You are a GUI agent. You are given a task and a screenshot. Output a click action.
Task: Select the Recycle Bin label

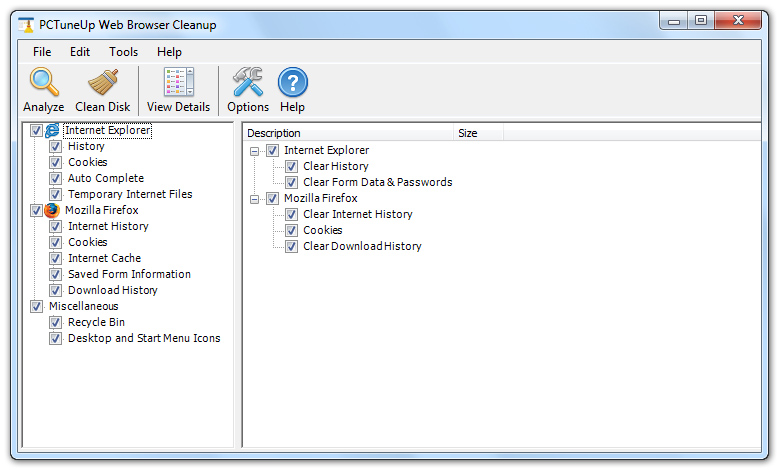point(96,322)
